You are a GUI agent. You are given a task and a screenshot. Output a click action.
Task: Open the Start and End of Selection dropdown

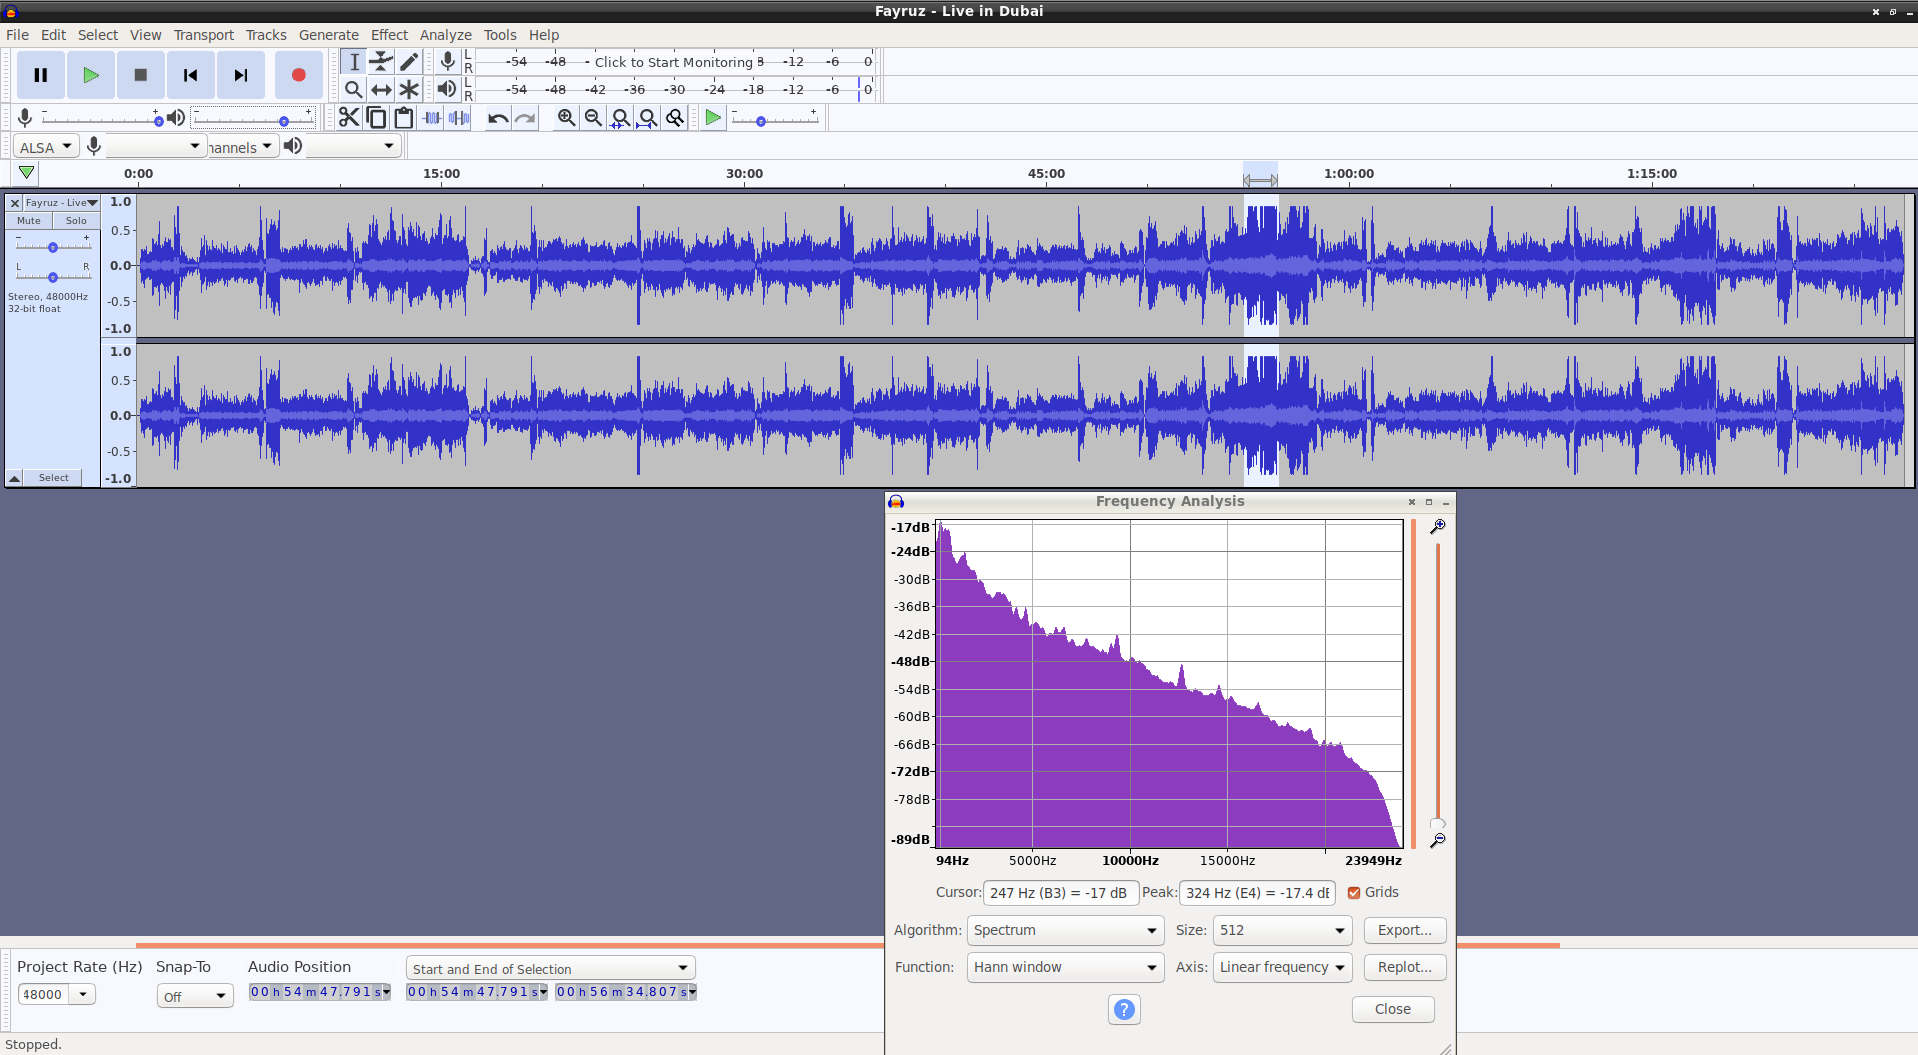[551, 968]
